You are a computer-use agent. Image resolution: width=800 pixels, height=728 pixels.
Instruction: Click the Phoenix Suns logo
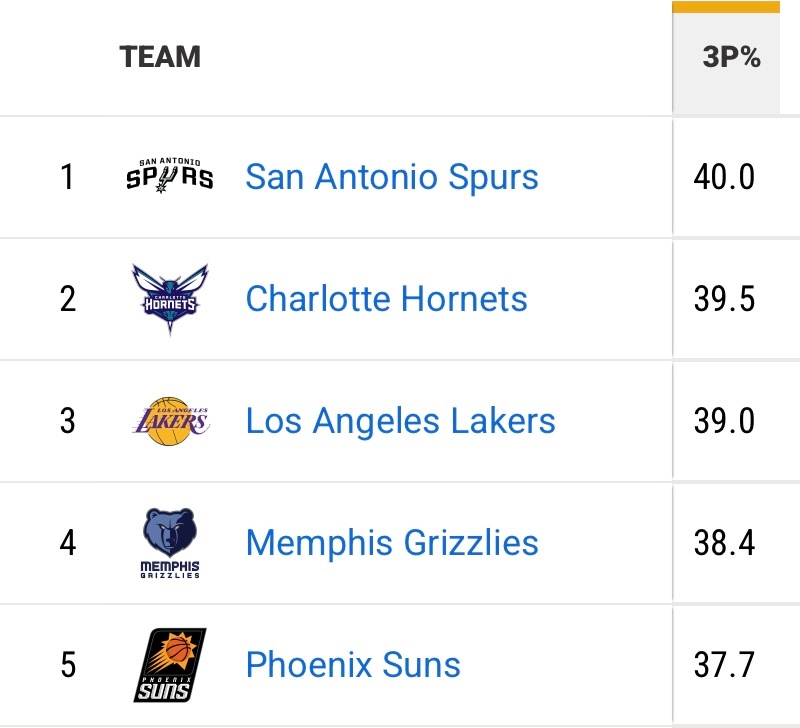coord(169,665)
